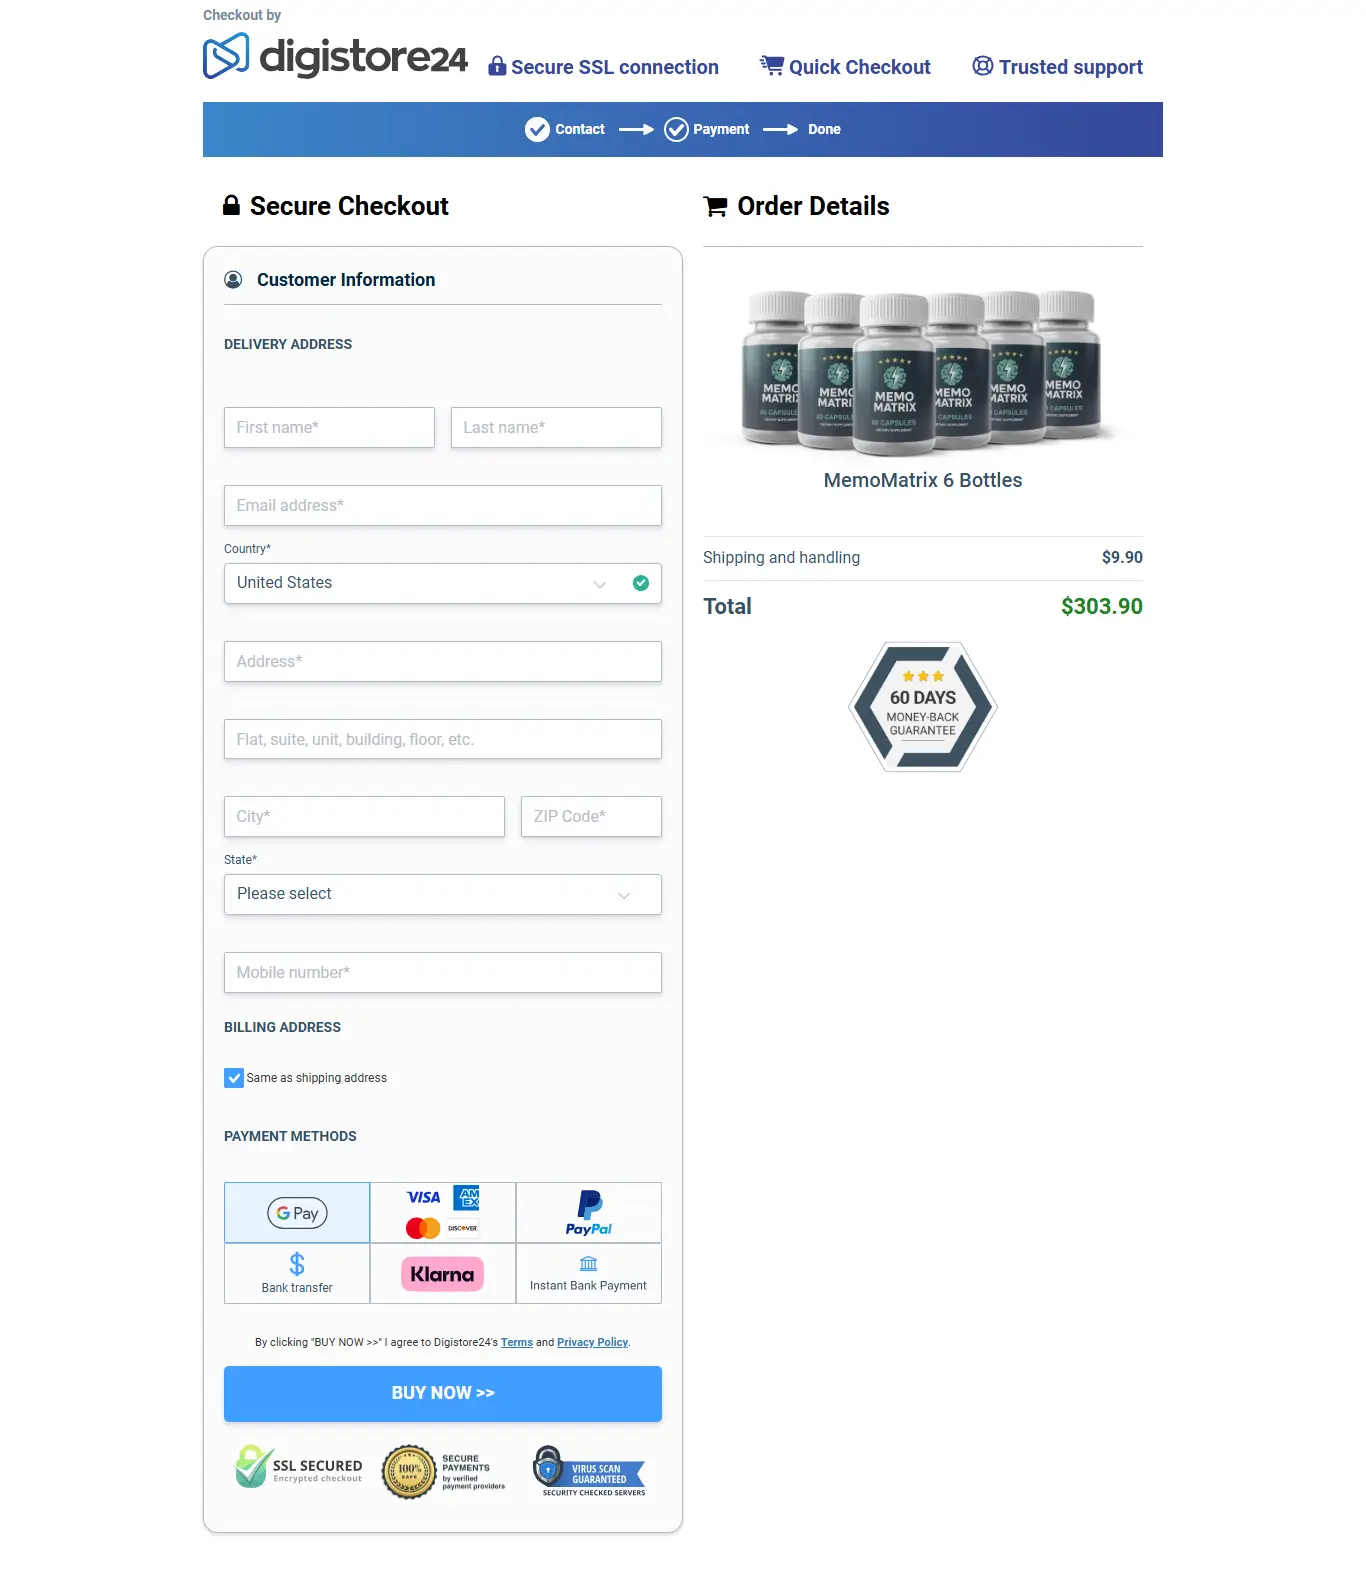Focus the Mobile number field
The image size is (1366, 1571).
(x=443, y=972)
